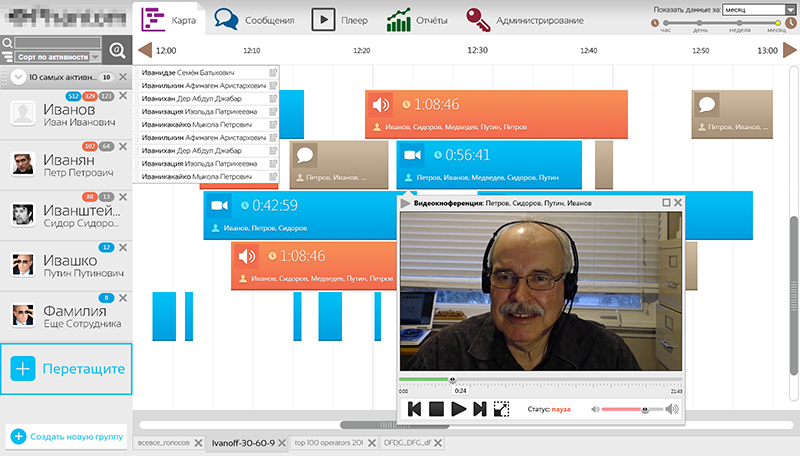800x456 pixels.
Task: Click the volume slider knob
Action: coord(645,409)
